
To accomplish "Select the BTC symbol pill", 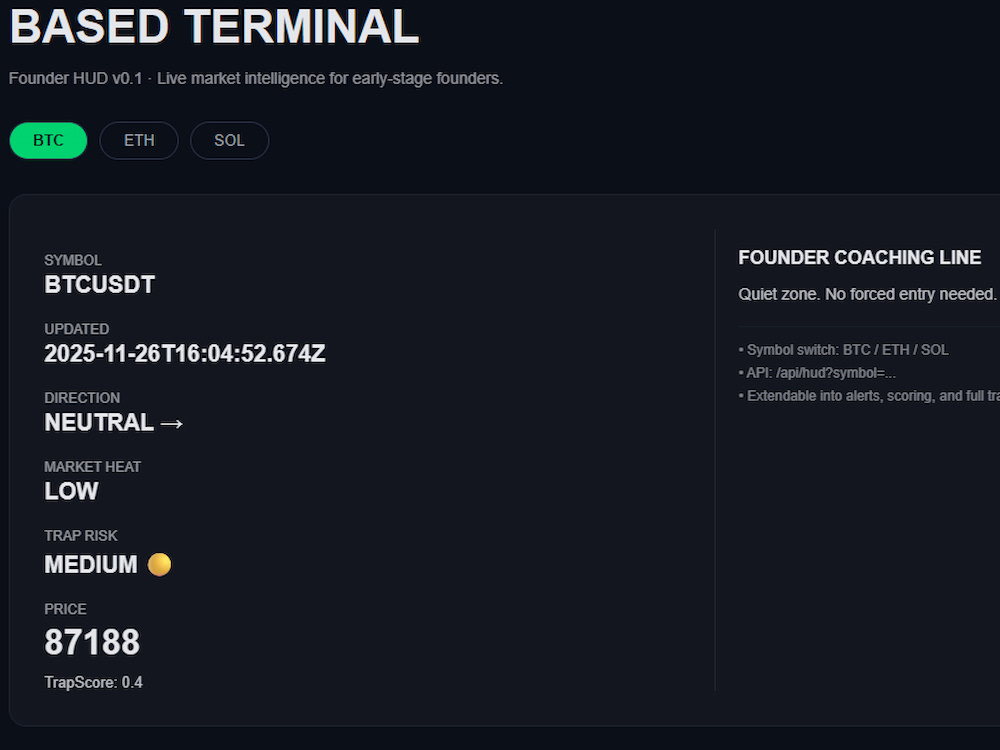I will [48, 140].
